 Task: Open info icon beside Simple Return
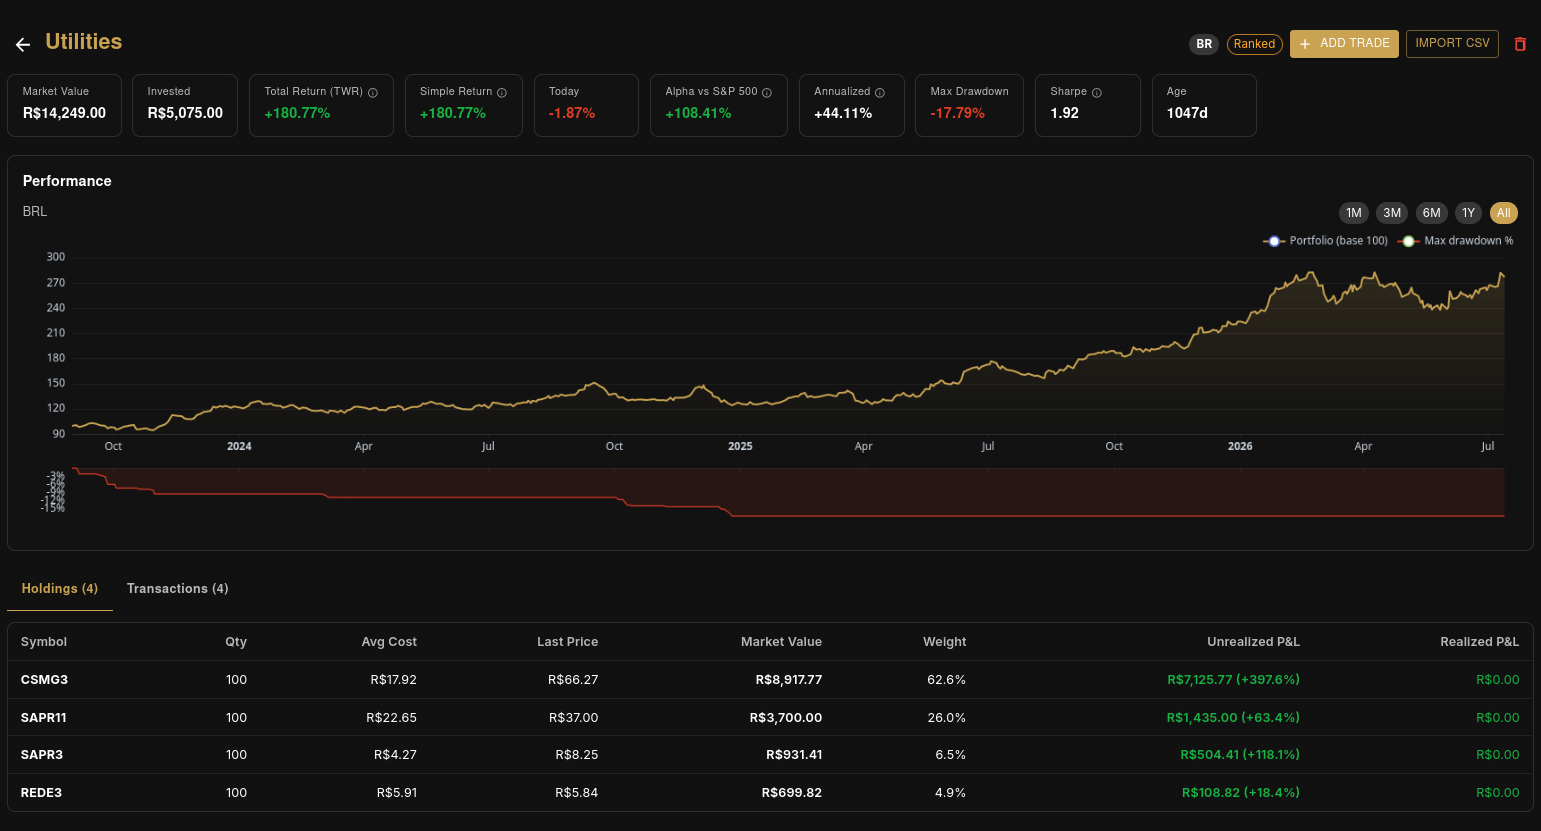(x=502, y=93)
